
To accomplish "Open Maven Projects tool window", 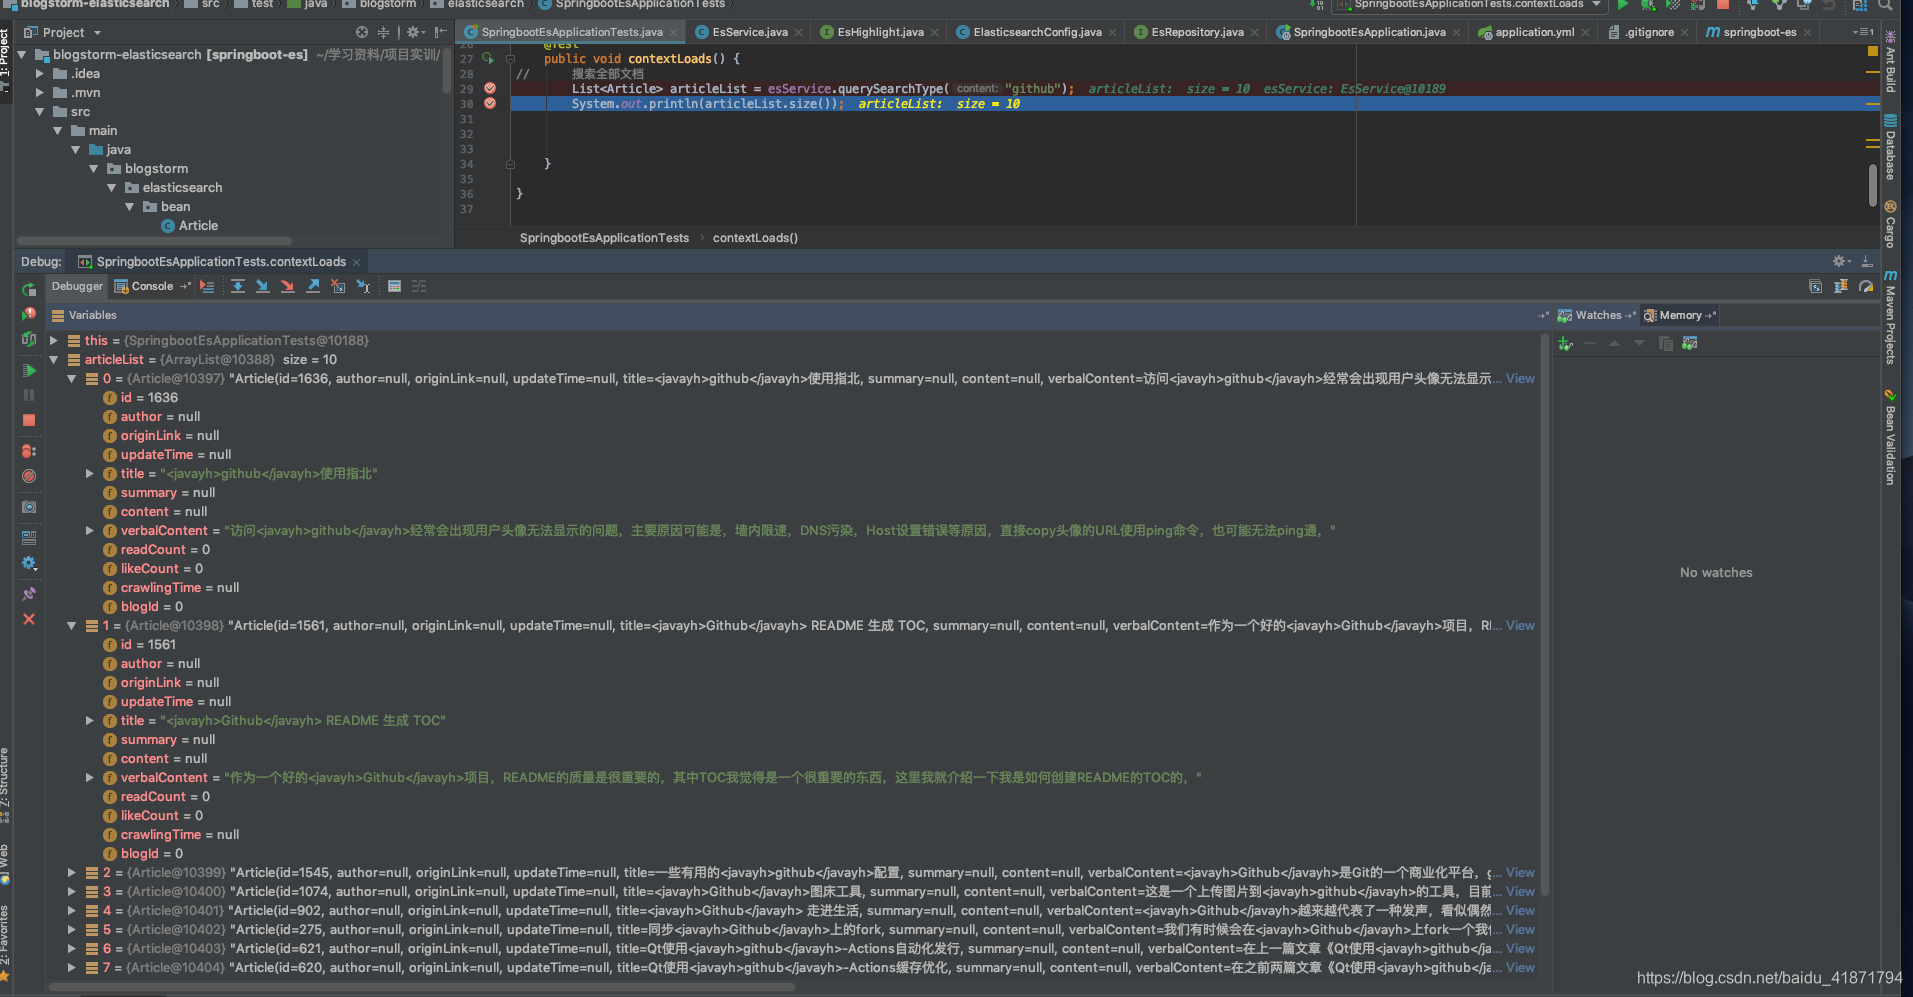I will (x=1890, y=317).
